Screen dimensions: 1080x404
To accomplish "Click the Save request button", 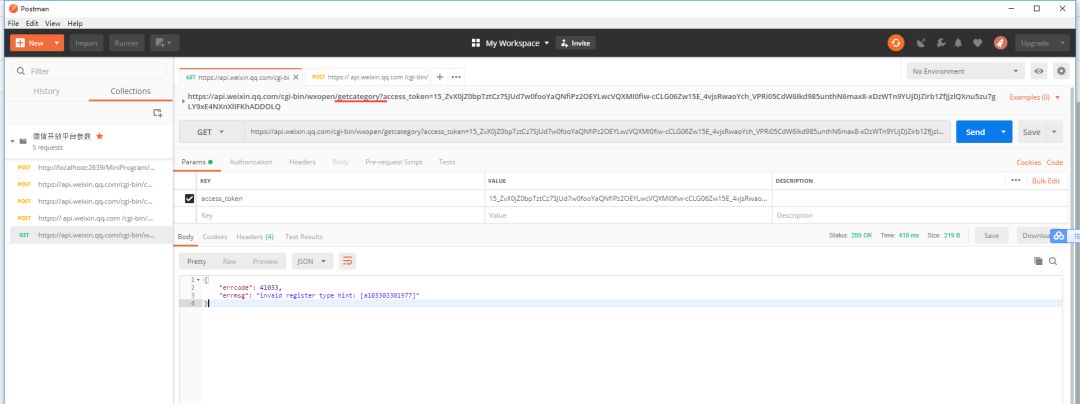I will pos(1031,131).
